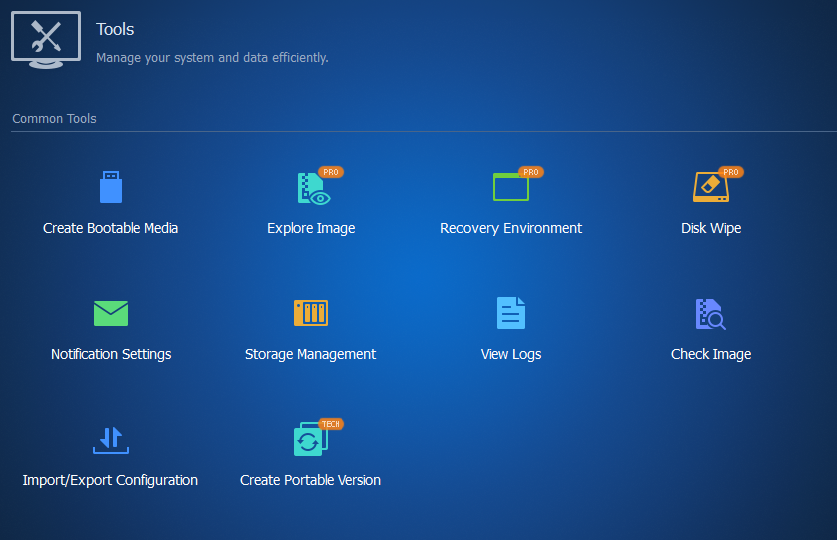The image size is (837, 540).
Task: Click the Tools page title
Action: pyautogui.click(x=115, y=29)
